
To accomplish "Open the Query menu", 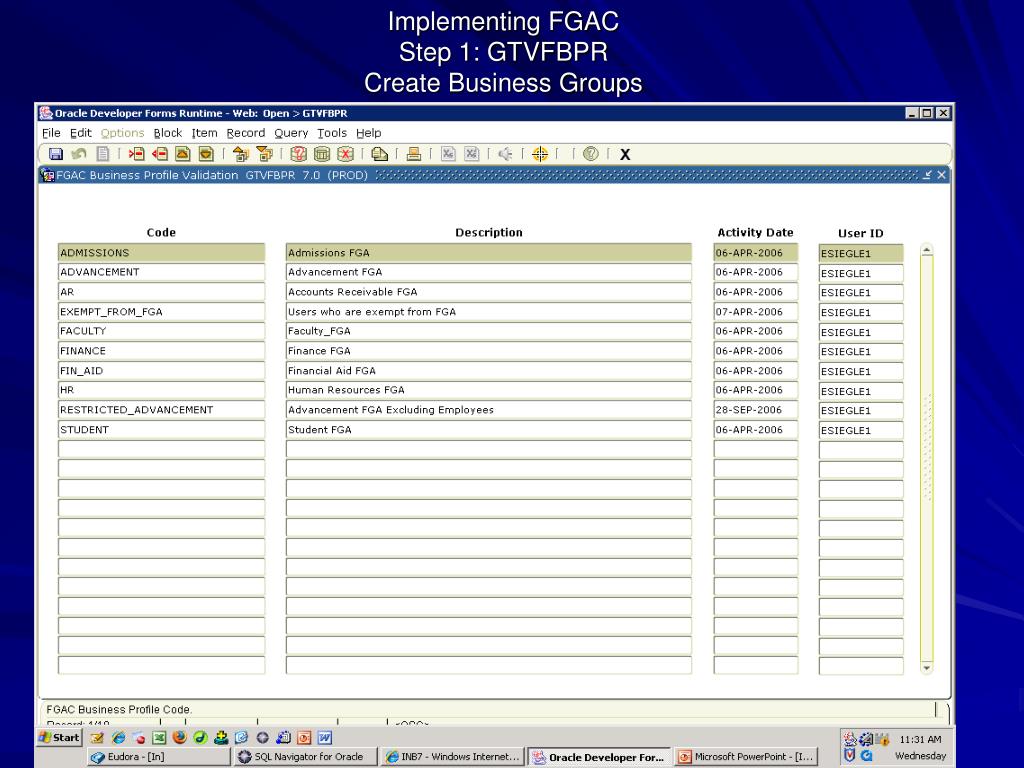I will coord(291,133).
